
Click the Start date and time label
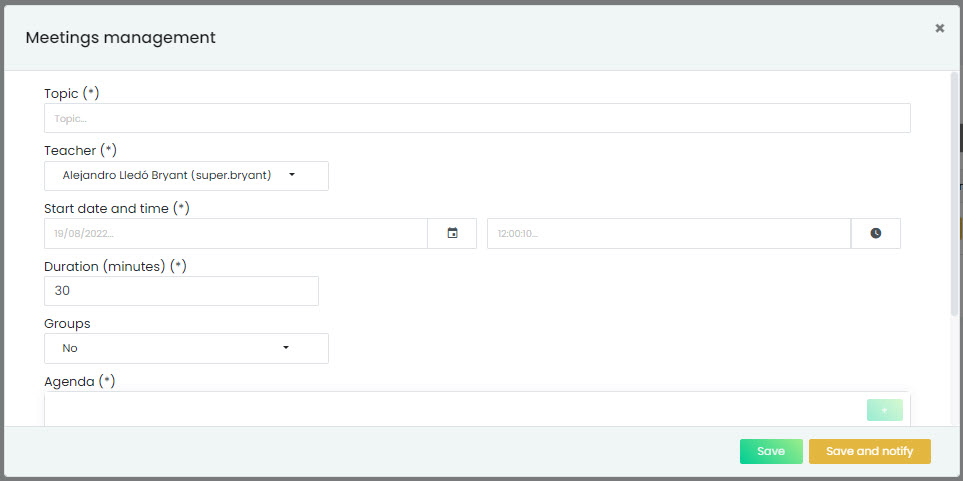(x=116, y=208)
